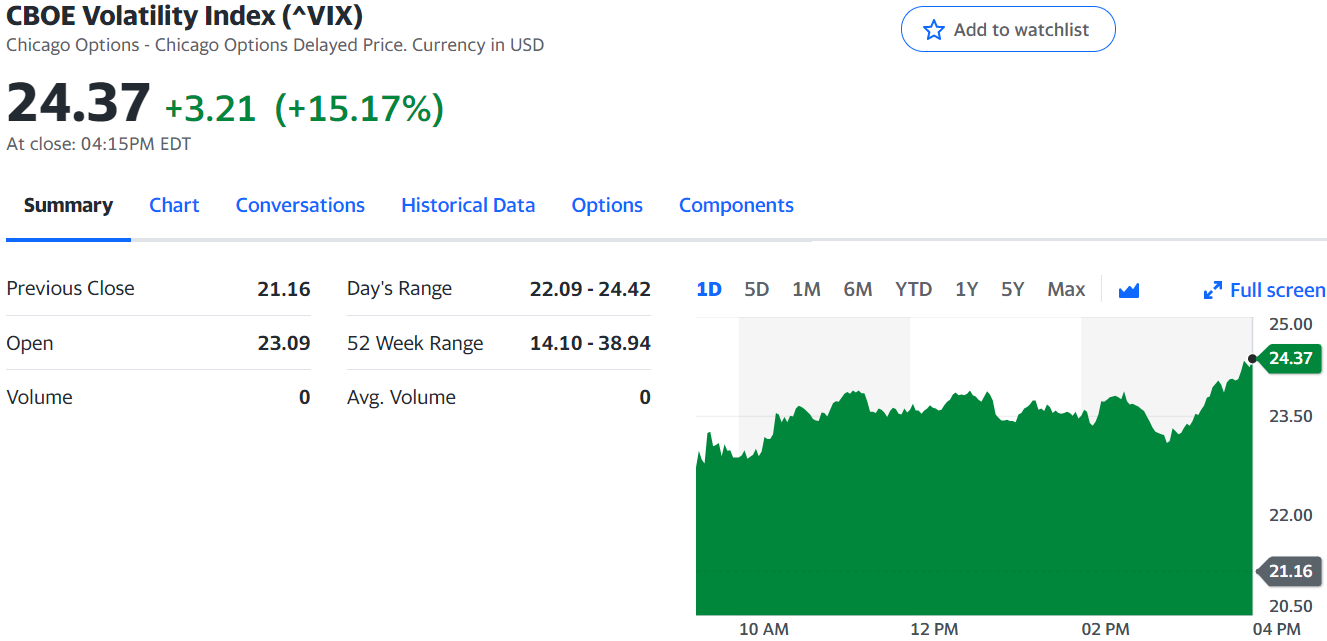Click the star icon in Add to watchlist
The height and width of the screenshot is (641, 1327).
click(933, 30)
